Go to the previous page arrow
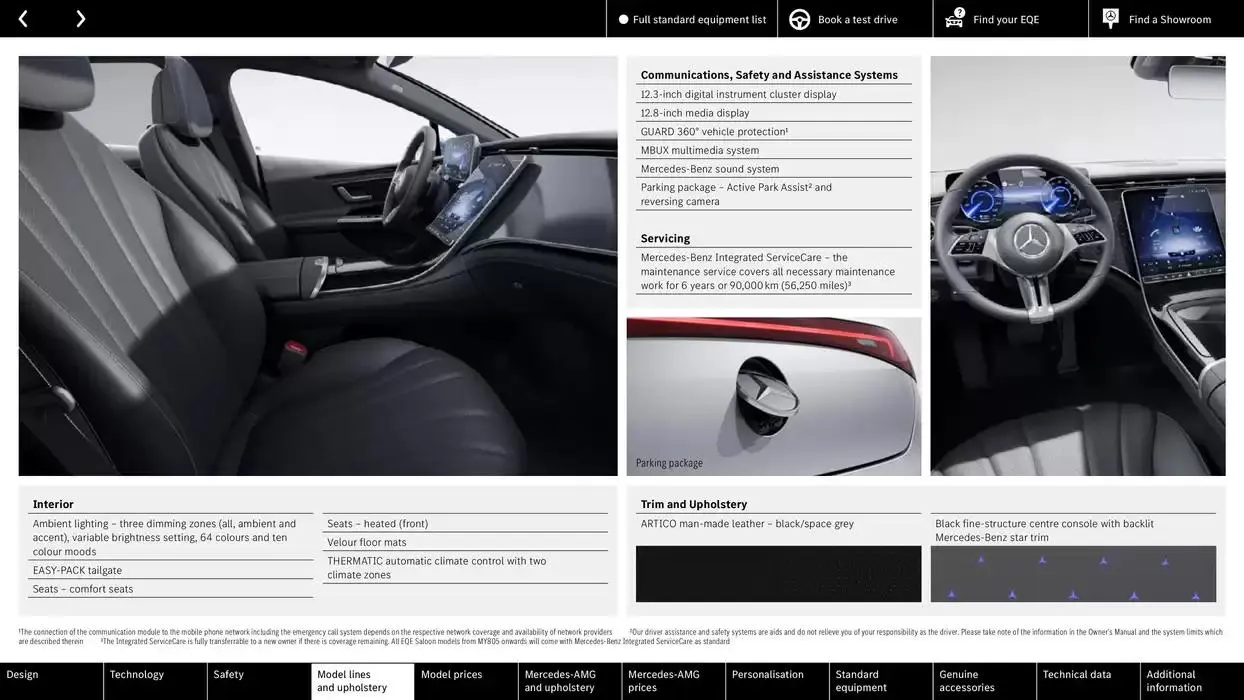 (23, 19)
